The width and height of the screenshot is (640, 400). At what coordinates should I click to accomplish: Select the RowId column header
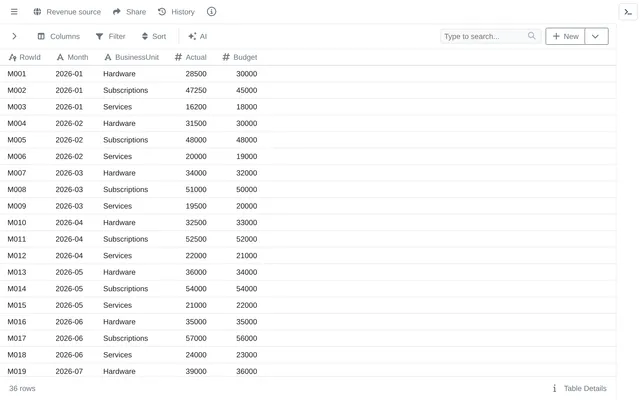[x=25, y=57]
